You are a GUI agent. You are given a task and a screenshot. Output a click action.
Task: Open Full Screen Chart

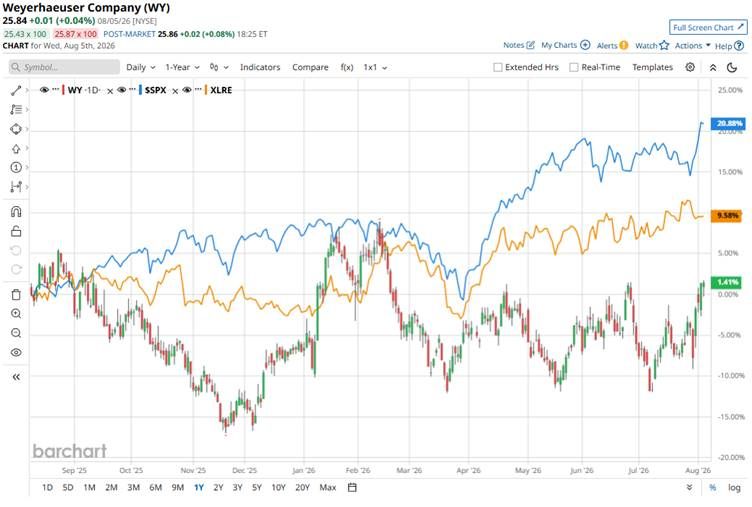[708, 27]
